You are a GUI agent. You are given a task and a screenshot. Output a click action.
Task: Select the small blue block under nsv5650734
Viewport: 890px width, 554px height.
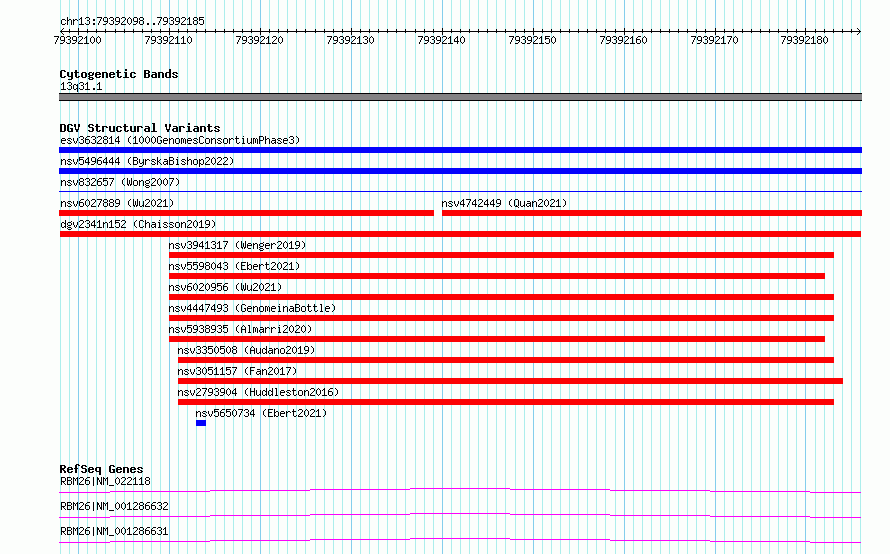coord(201,423)
